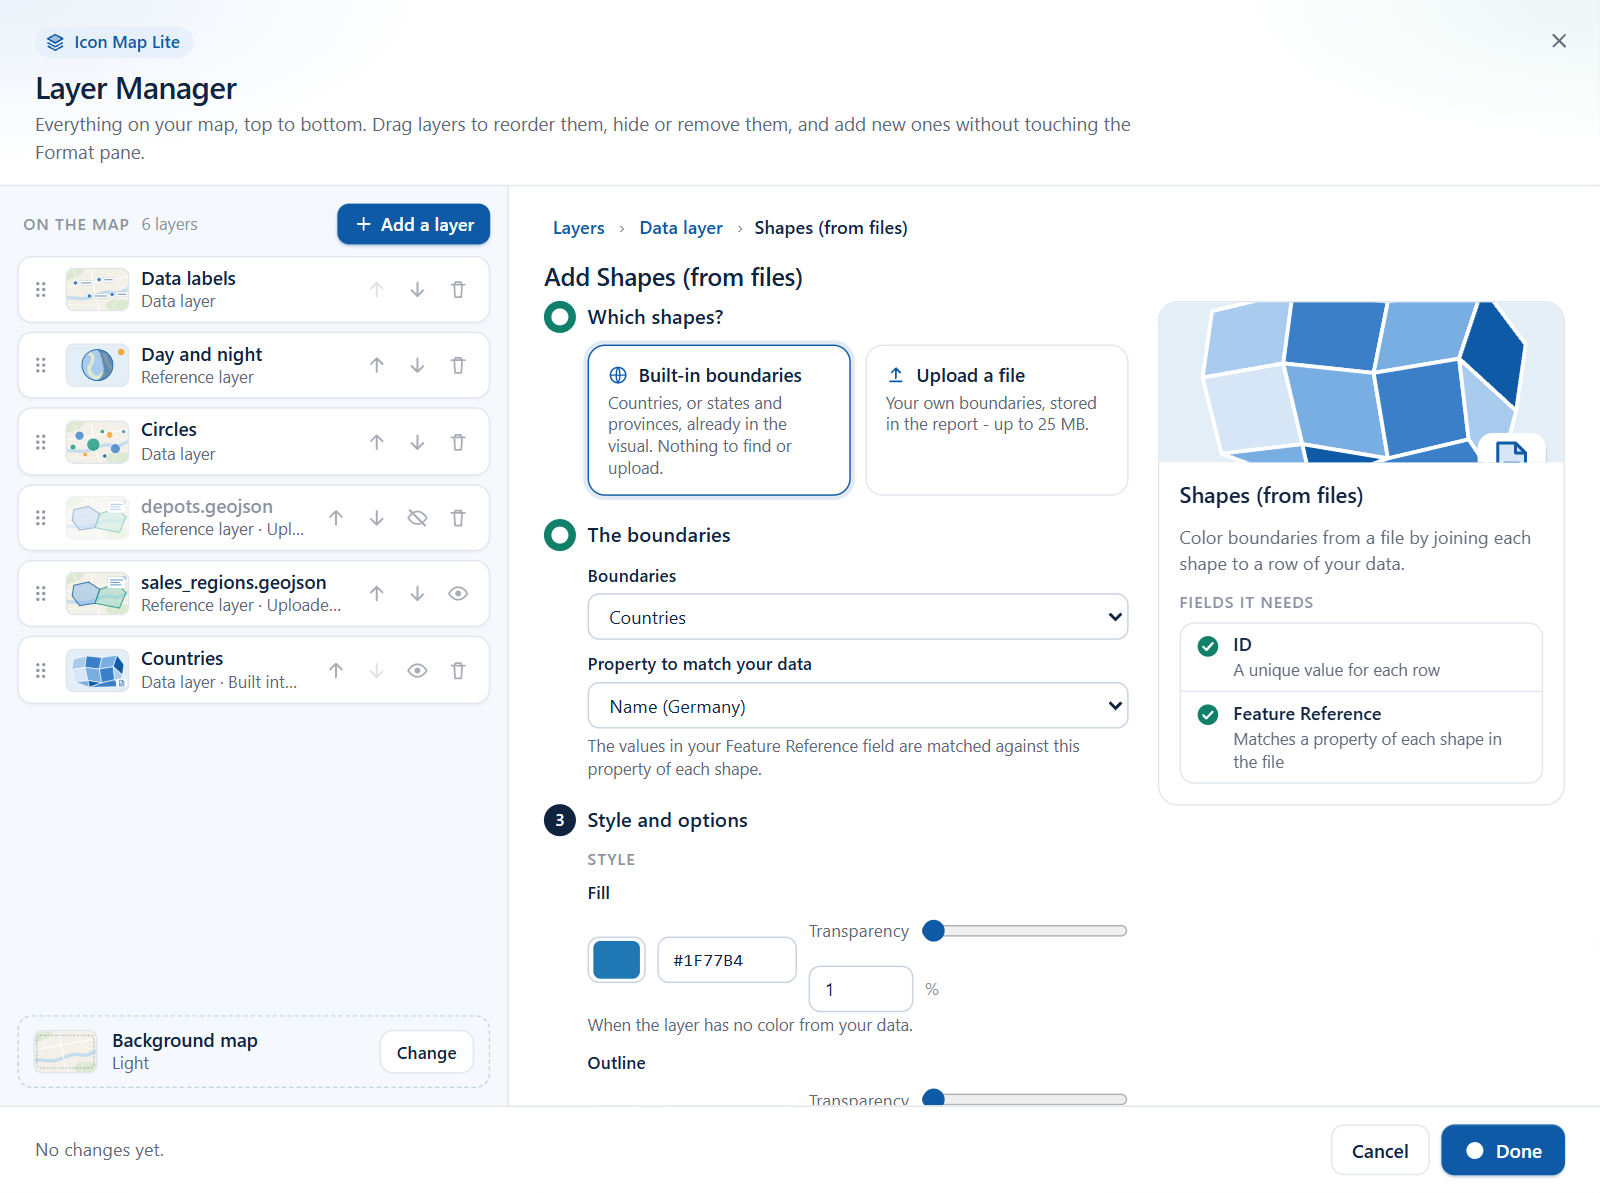Move sales_regions.geojson layer up

coord(377,594)
